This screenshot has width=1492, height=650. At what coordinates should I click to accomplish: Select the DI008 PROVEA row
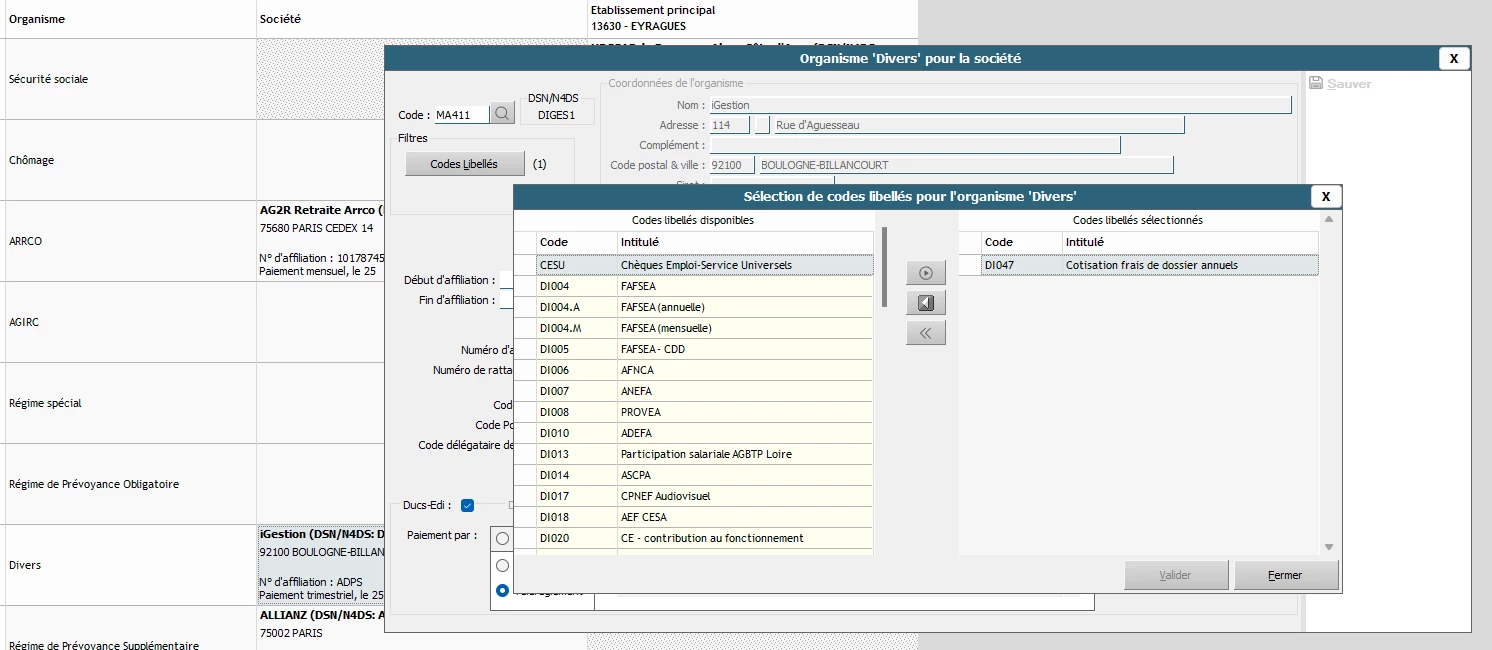693,412
